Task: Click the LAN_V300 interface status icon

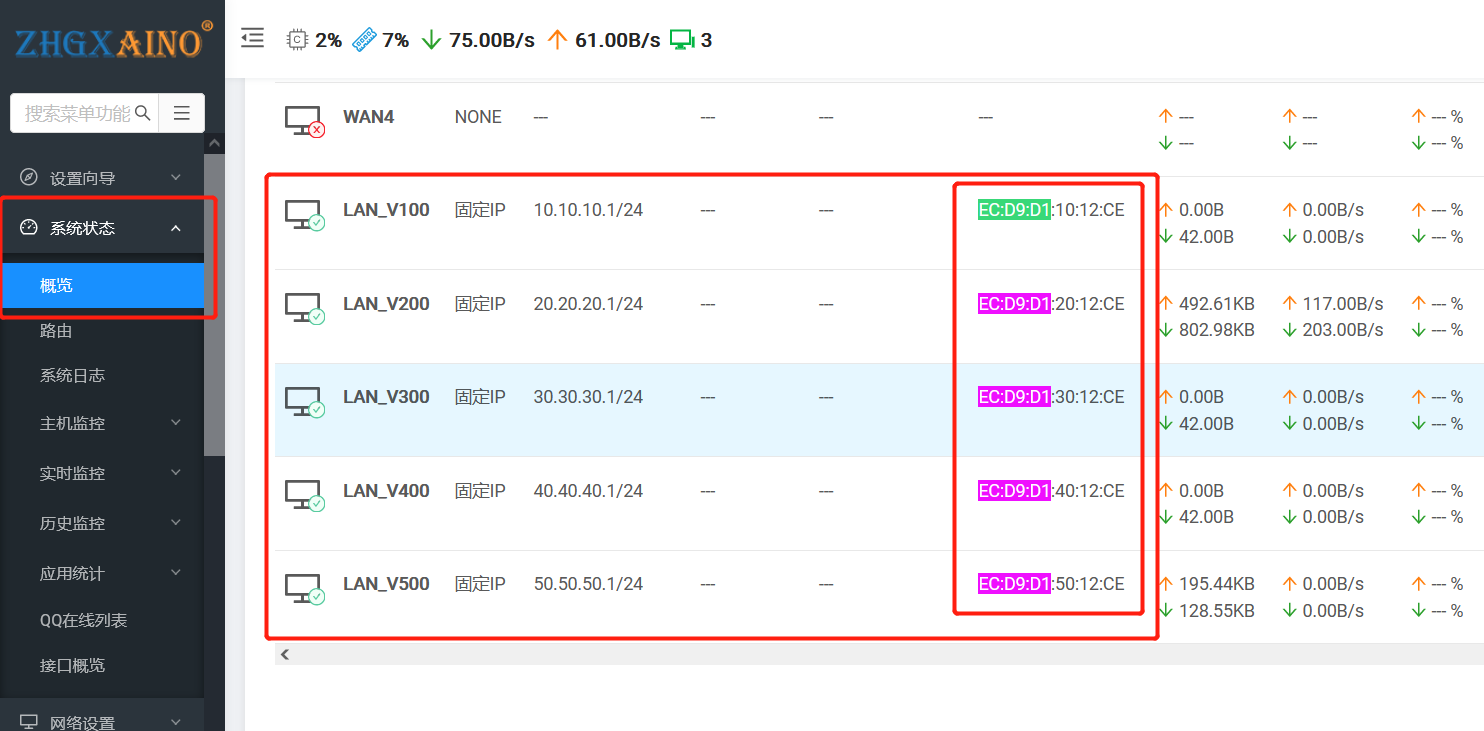Action: 304,401
